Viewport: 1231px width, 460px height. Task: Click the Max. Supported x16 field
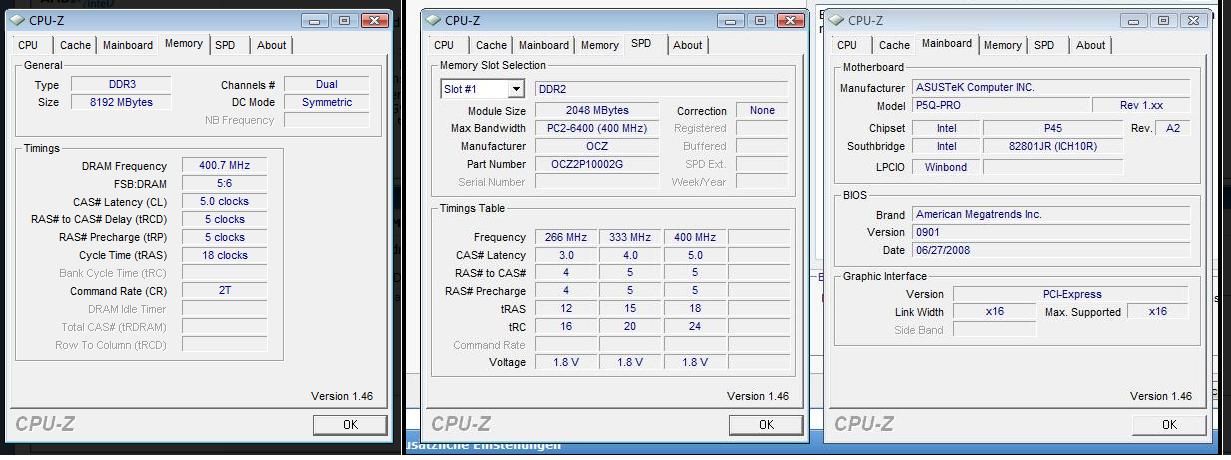coord(1158,312)
